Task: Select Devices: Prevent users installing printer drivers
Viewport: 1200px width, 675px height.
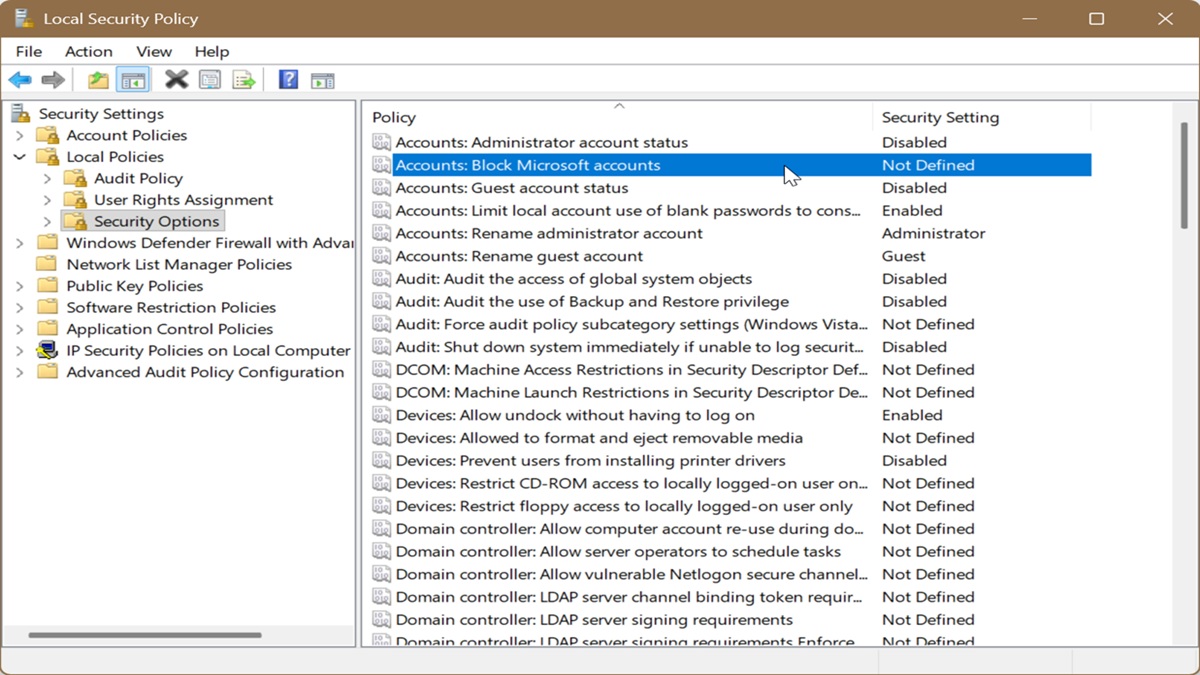Action: [x=590, y=461]
